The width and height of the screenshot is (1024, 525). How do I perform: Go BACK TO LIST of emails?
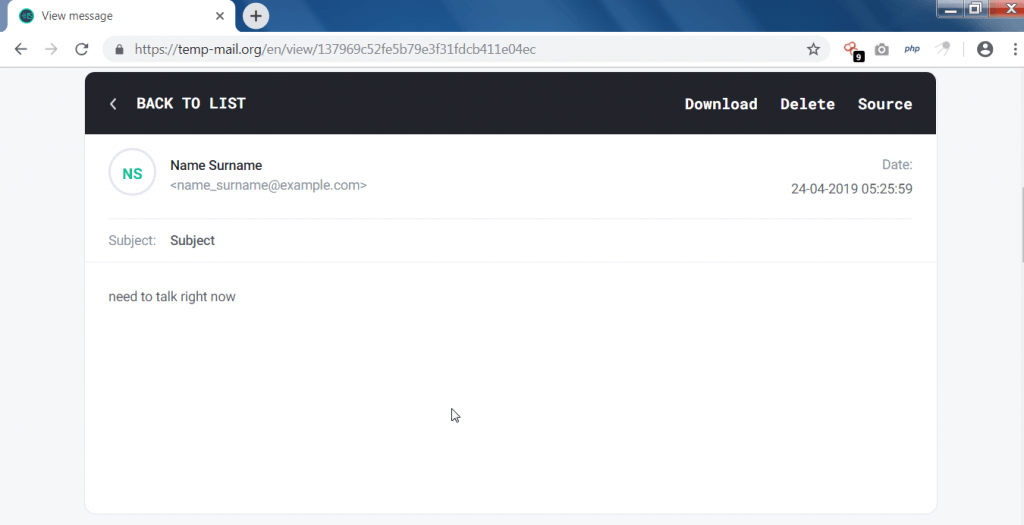point(191,103)
